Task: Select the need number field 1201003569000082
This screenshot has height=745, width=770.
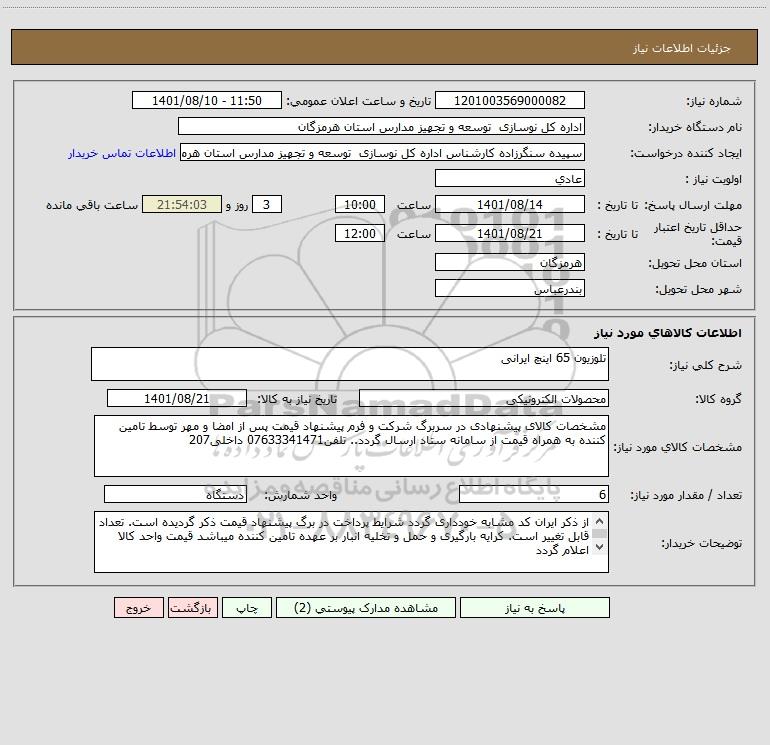Action: (510, 101)
